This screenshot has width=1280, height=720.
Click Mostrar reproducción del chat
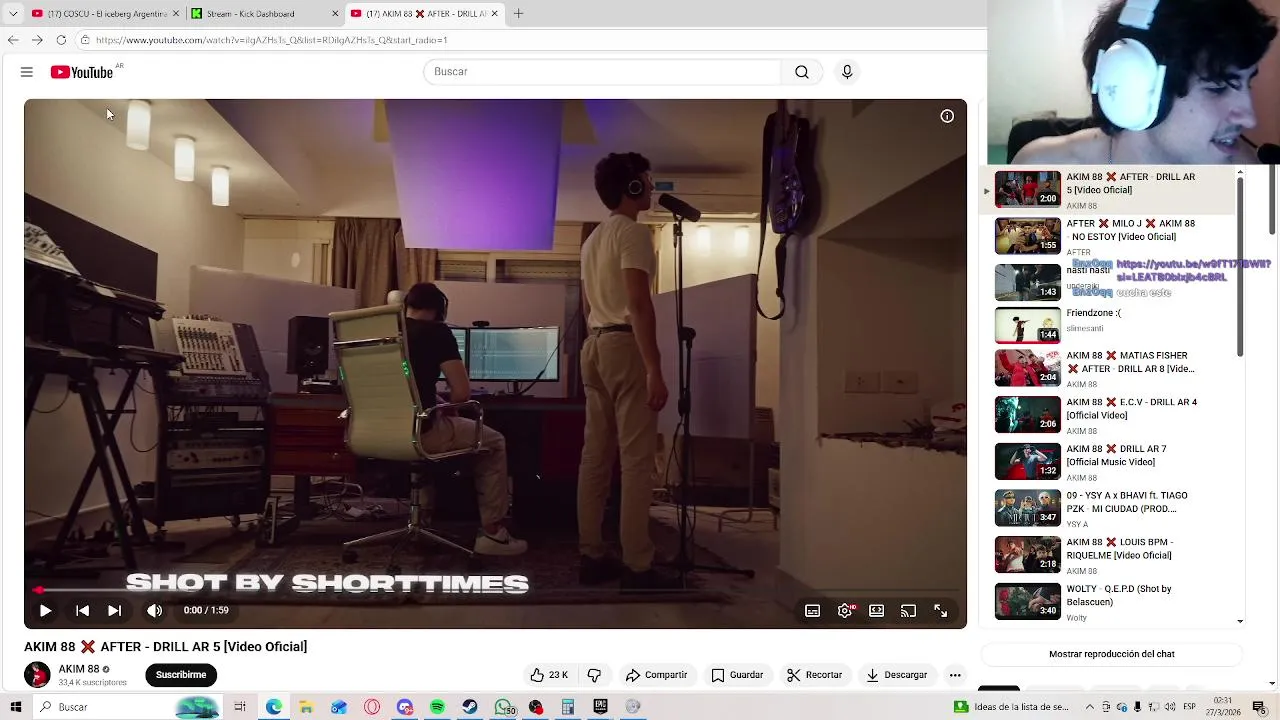click(x=1111, y=654)
